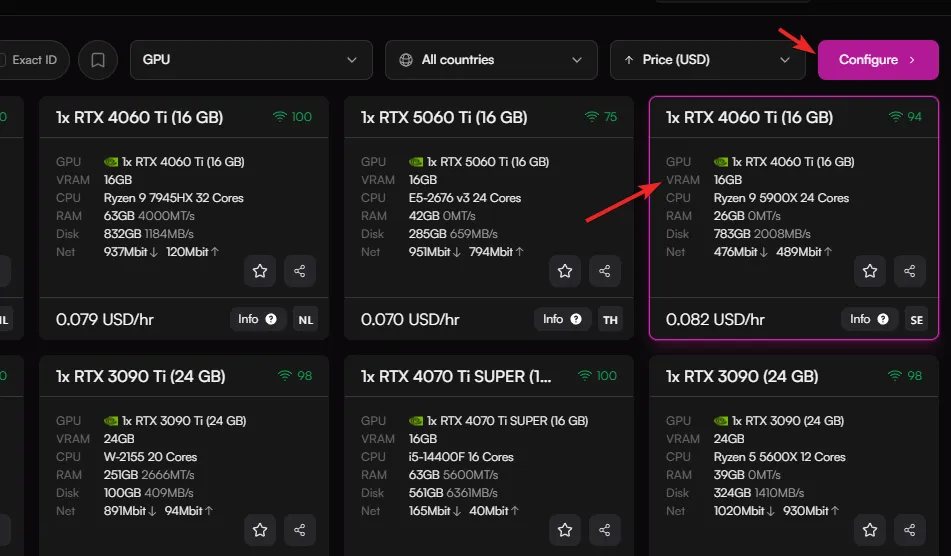This screenshot has width=951, height=556.
Task: Click E5-2676 v3 24 Cores text
Action: pos(465,198)
